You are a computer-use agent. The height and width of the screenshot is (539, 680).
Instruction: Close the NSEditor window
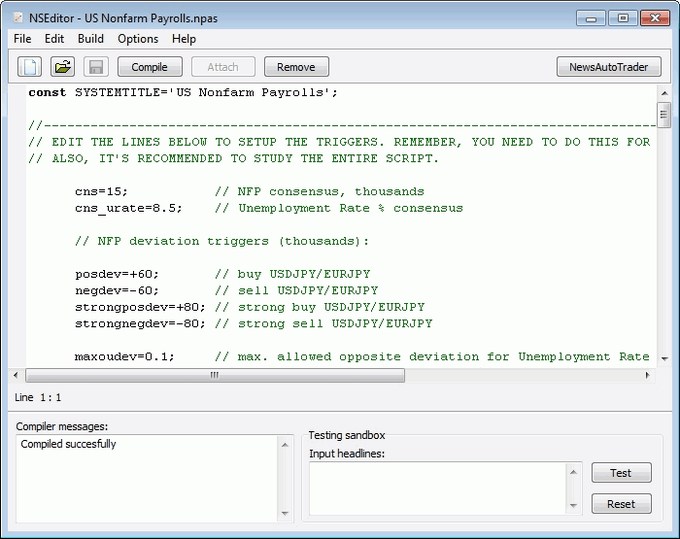pyautogui.click(x=655, y=18)
